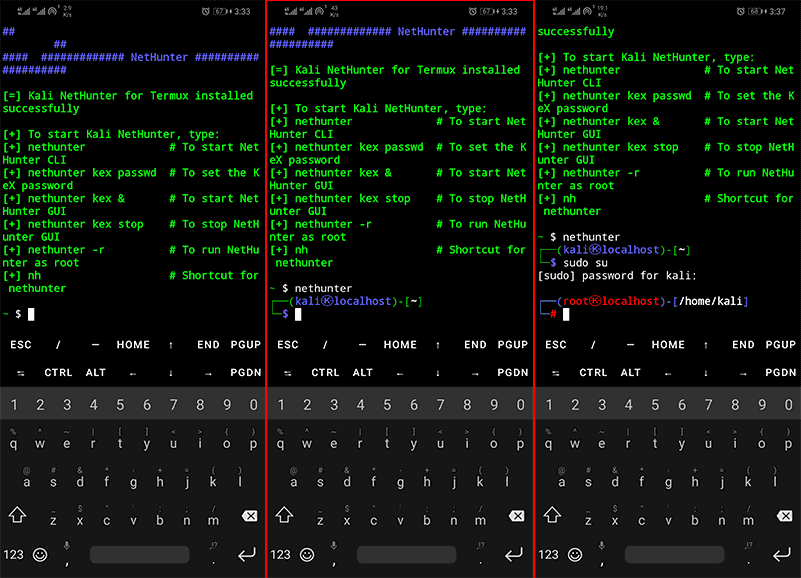Tap ALT key in the left phone screen
The width and height of the screenshot is (801, 578).
tap(96, 373)
